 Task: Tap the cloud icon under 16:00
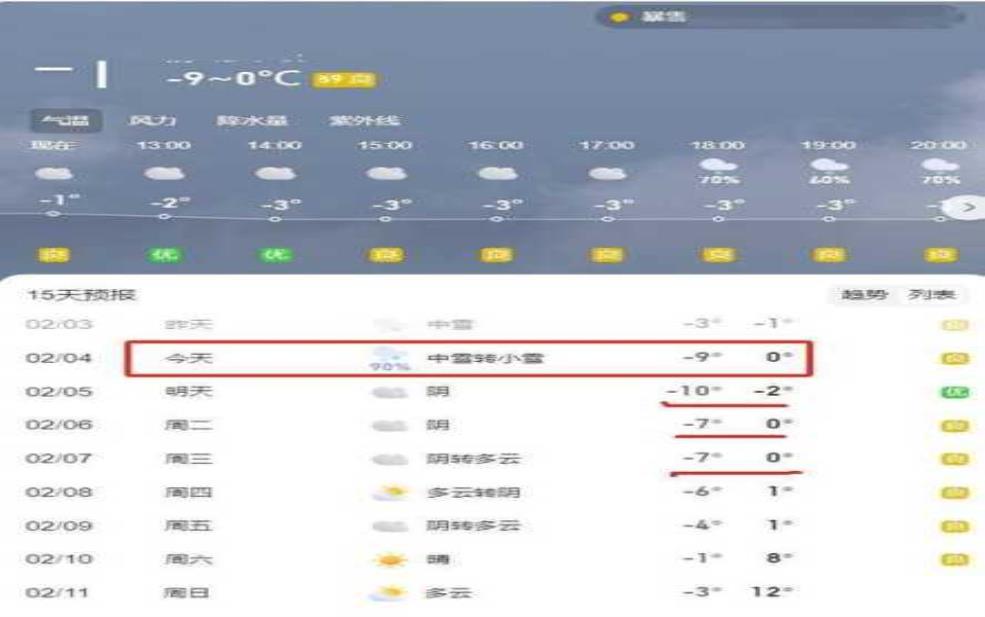pos(497,173)
